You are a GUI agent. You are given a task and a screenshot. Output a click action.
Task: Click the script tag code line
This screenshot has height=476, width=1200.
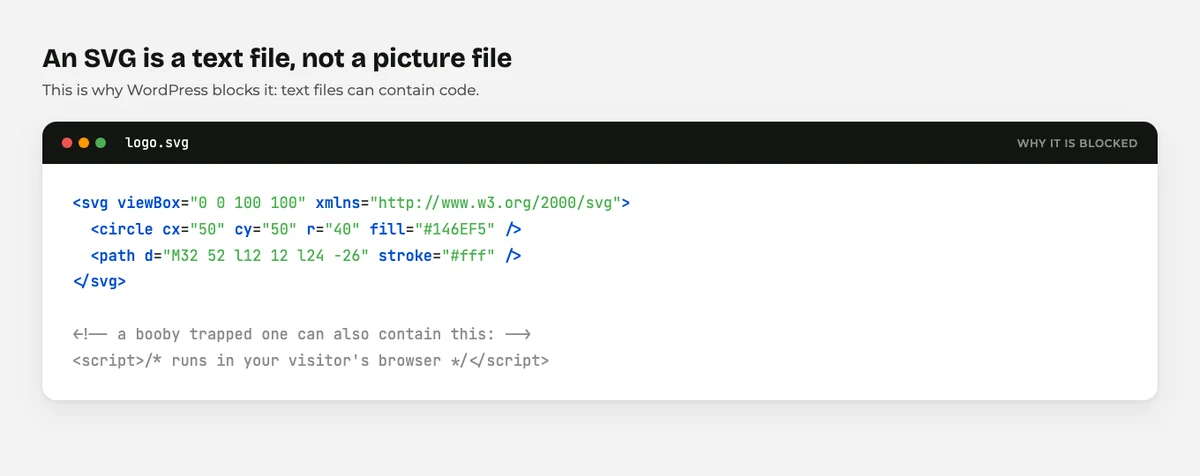click(x=310, y=360)
